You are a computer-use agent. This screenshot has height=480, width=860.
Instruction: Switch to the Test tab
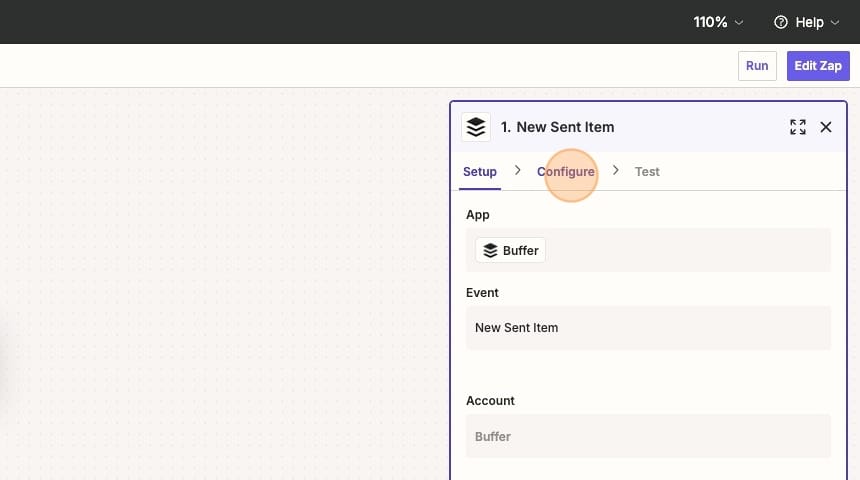pyautogui.click(x=647, y=172)
